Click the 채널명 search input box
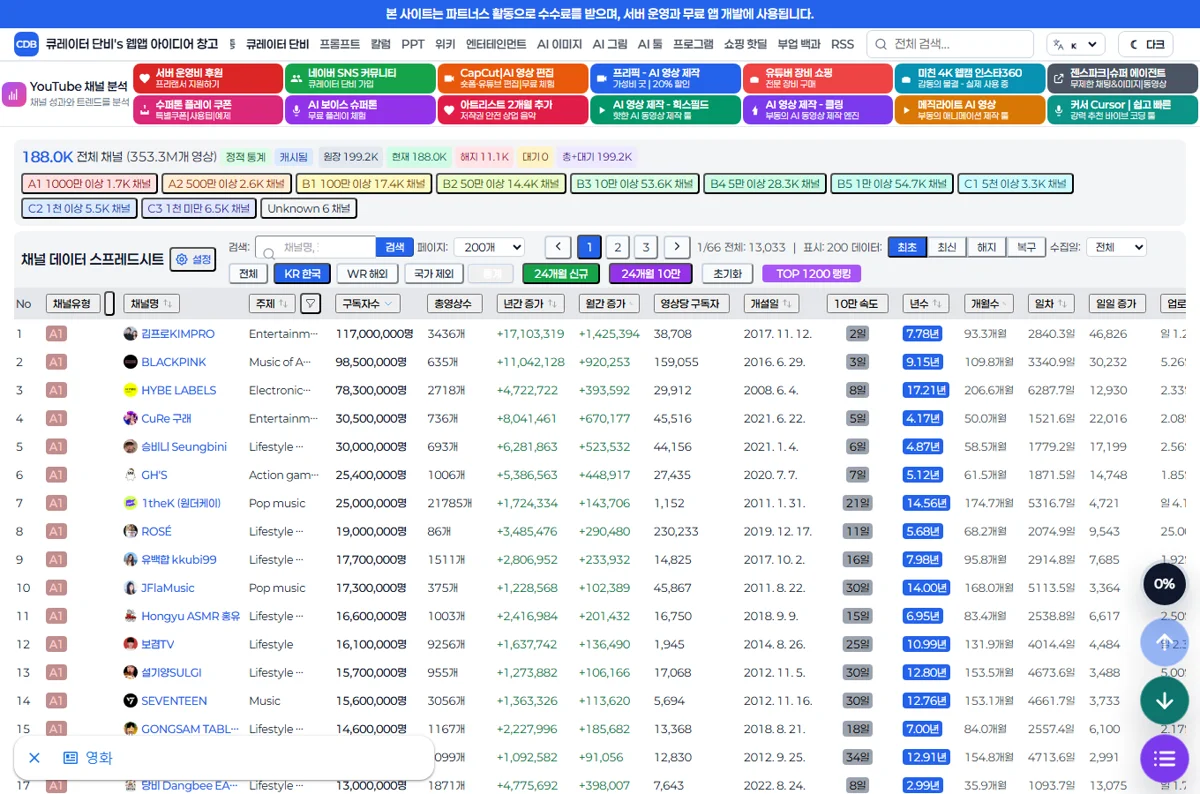Image resolution: width=1200 pixels, height=794 pixels. click(316, 247)
